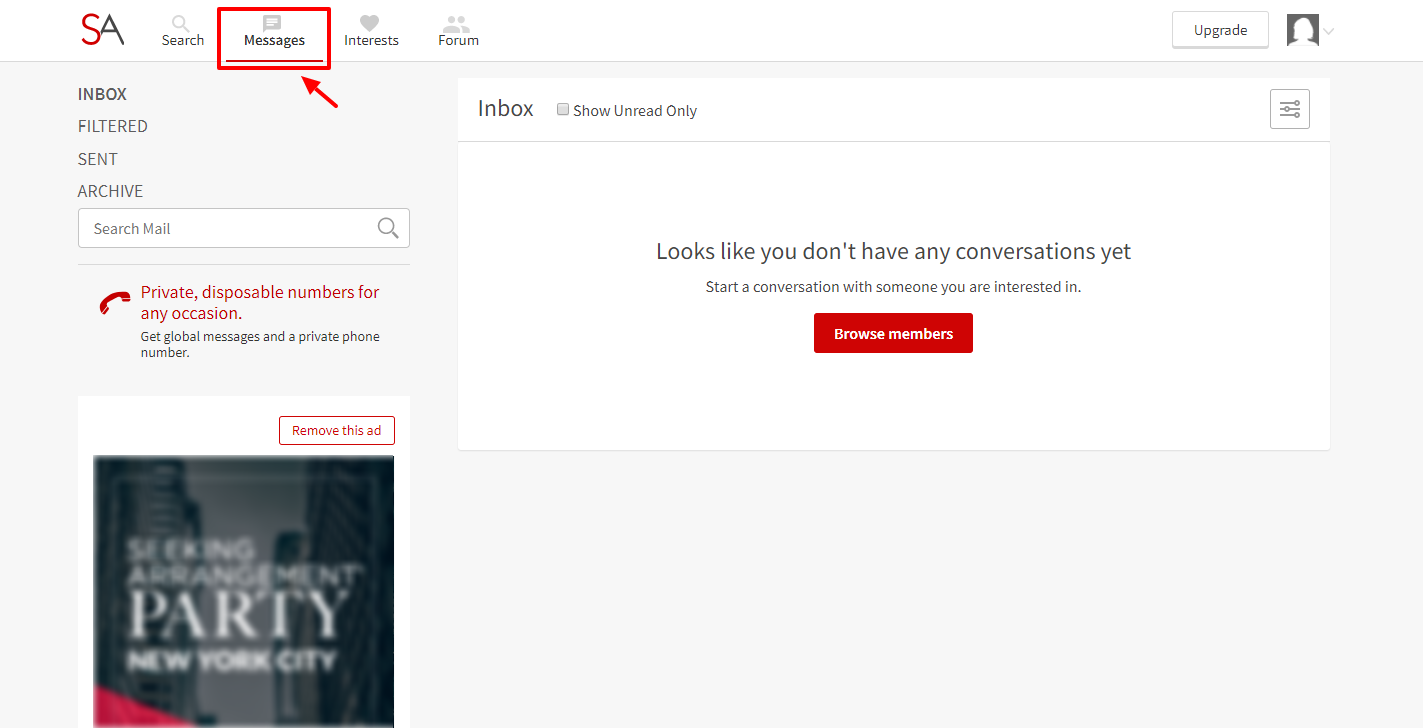The width and height of the screenshot is (1423, 728).
Task: Open the Messages tab
Action: [x=274, y=31]
